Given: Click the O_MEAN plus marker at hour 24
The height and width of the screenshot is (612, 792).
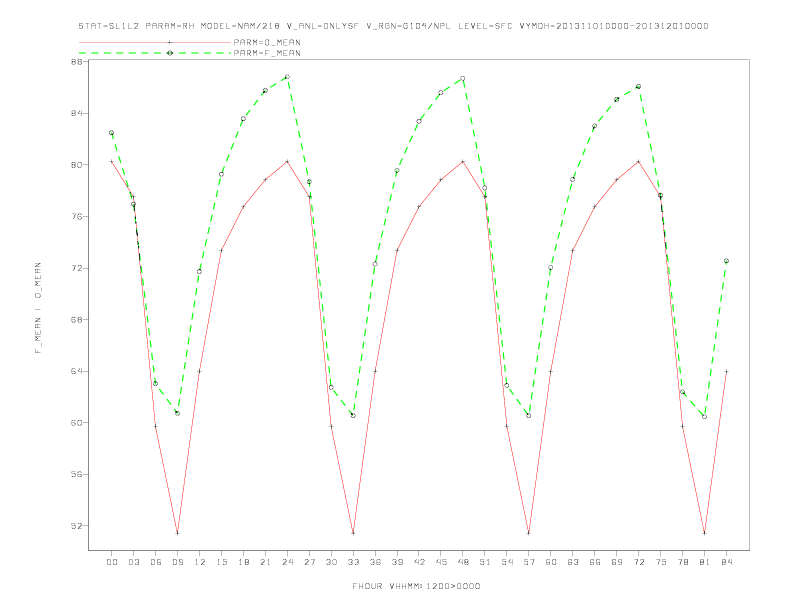Looking at the screenshot, I should [287, 162].
